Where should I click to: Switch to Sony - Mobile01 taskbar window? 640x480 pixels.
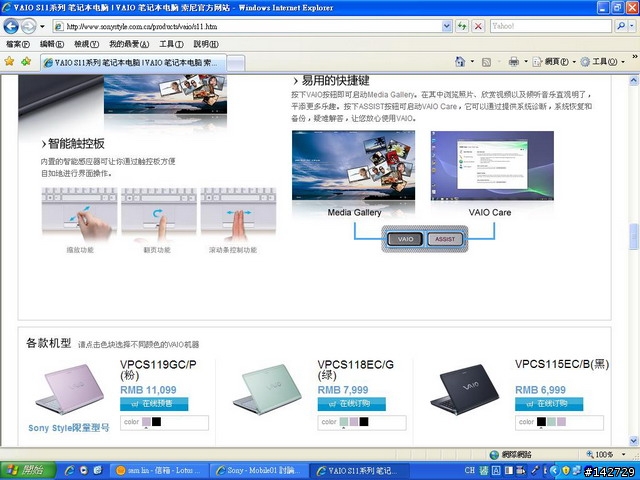coord(259,471)
